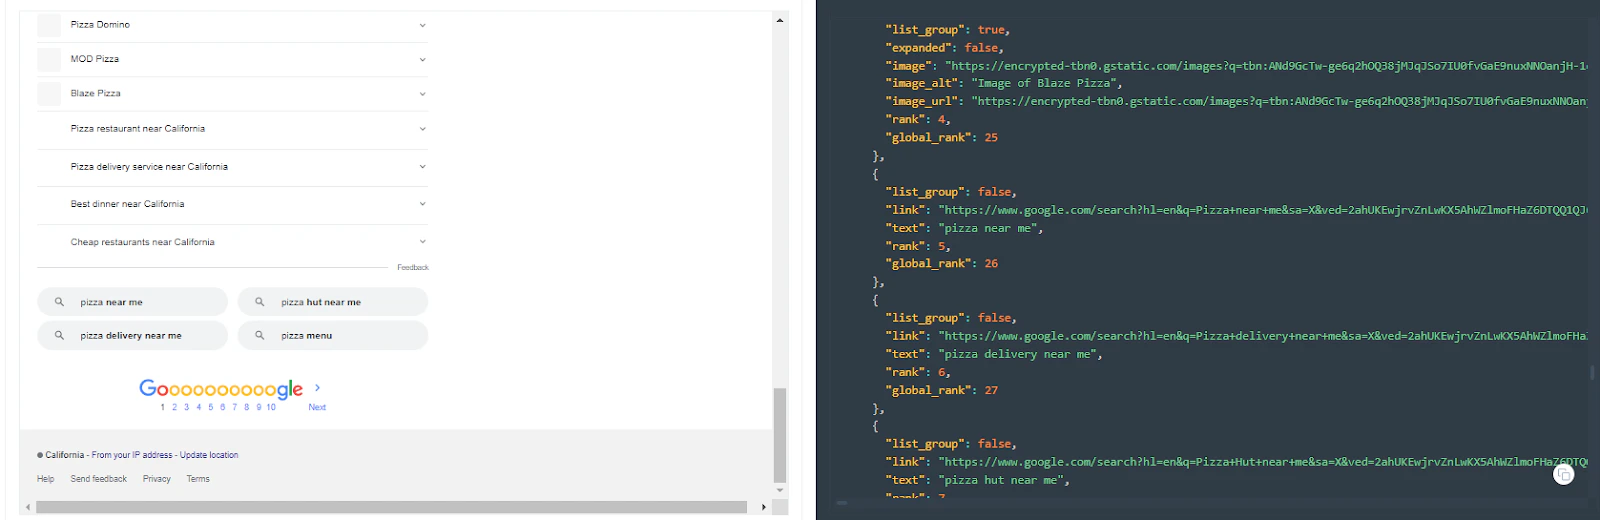This screenshot has width=1600, height=520.
Task: Click the search icon in 'pizza delivery near me' chip
Action: pyautogui.click(x=59, y=336)
